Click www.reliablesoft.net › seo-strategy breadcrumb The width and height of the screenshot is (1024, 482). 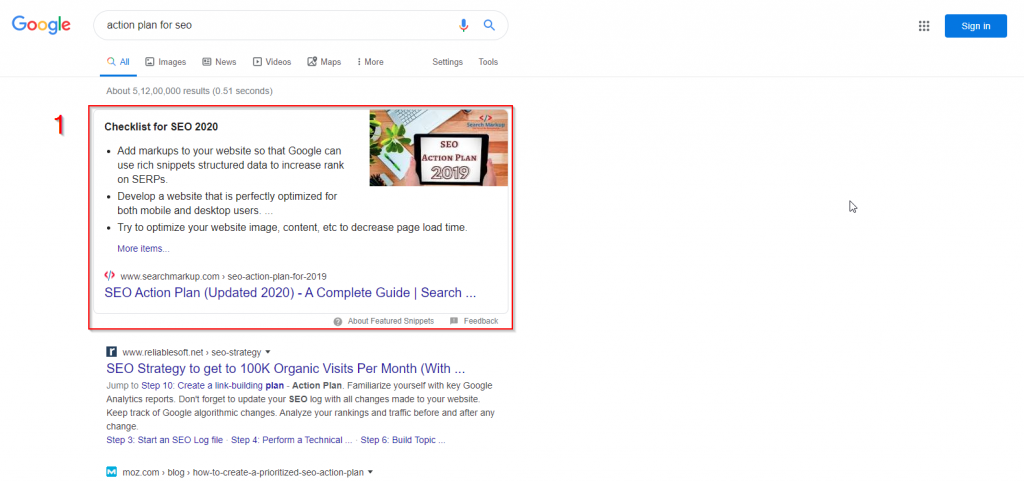192,351
